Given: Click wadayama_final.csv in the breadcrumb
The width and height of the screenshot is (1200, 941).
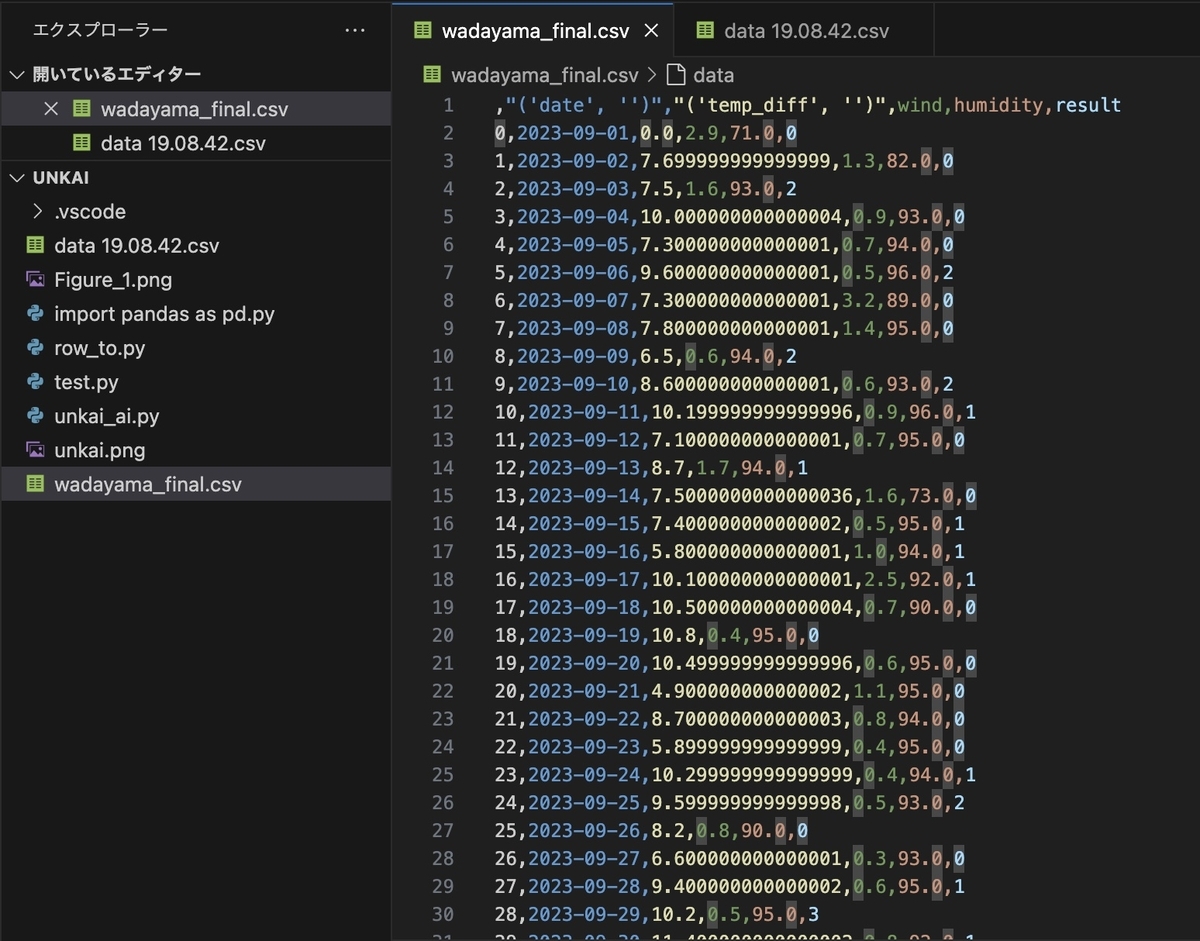Looking at the screenshot, I should (x=544, y=75).
